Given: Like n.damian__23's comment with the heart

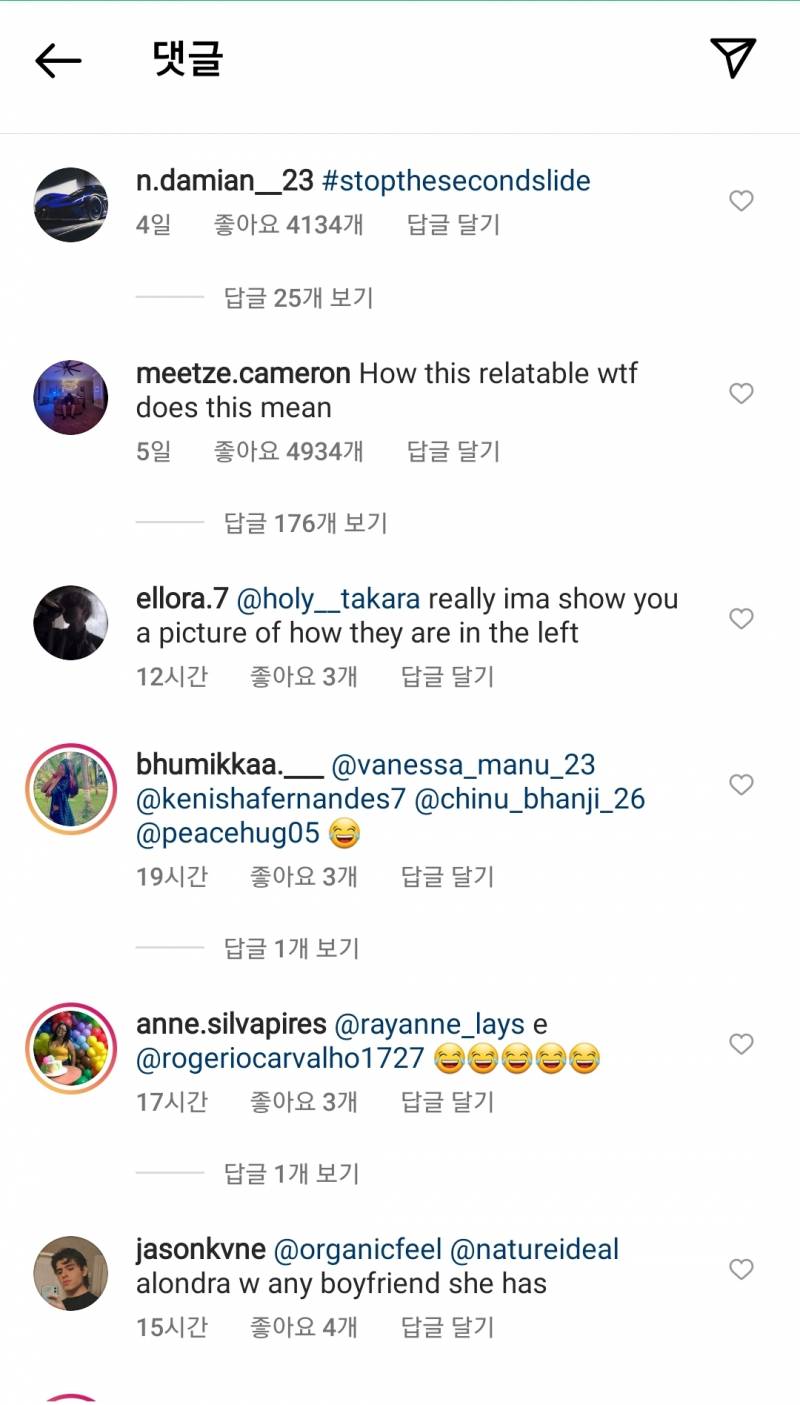Looking at the screenshot, I should pyautogui.click(x=741, y=202).
